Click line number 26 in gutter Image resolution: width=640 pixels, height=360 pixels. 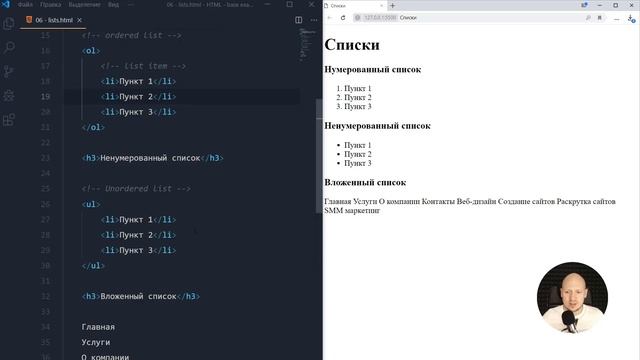(45, 204)
